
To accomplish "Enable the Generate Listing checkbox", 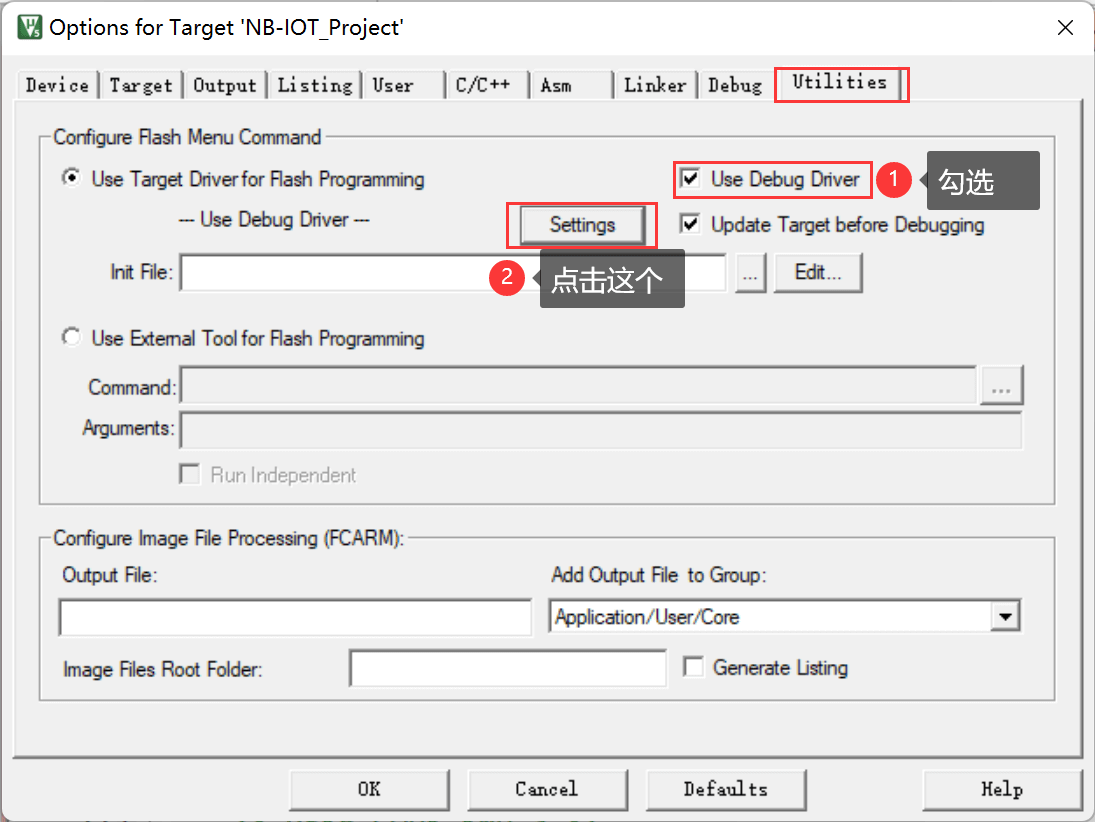I will [693, 667].
